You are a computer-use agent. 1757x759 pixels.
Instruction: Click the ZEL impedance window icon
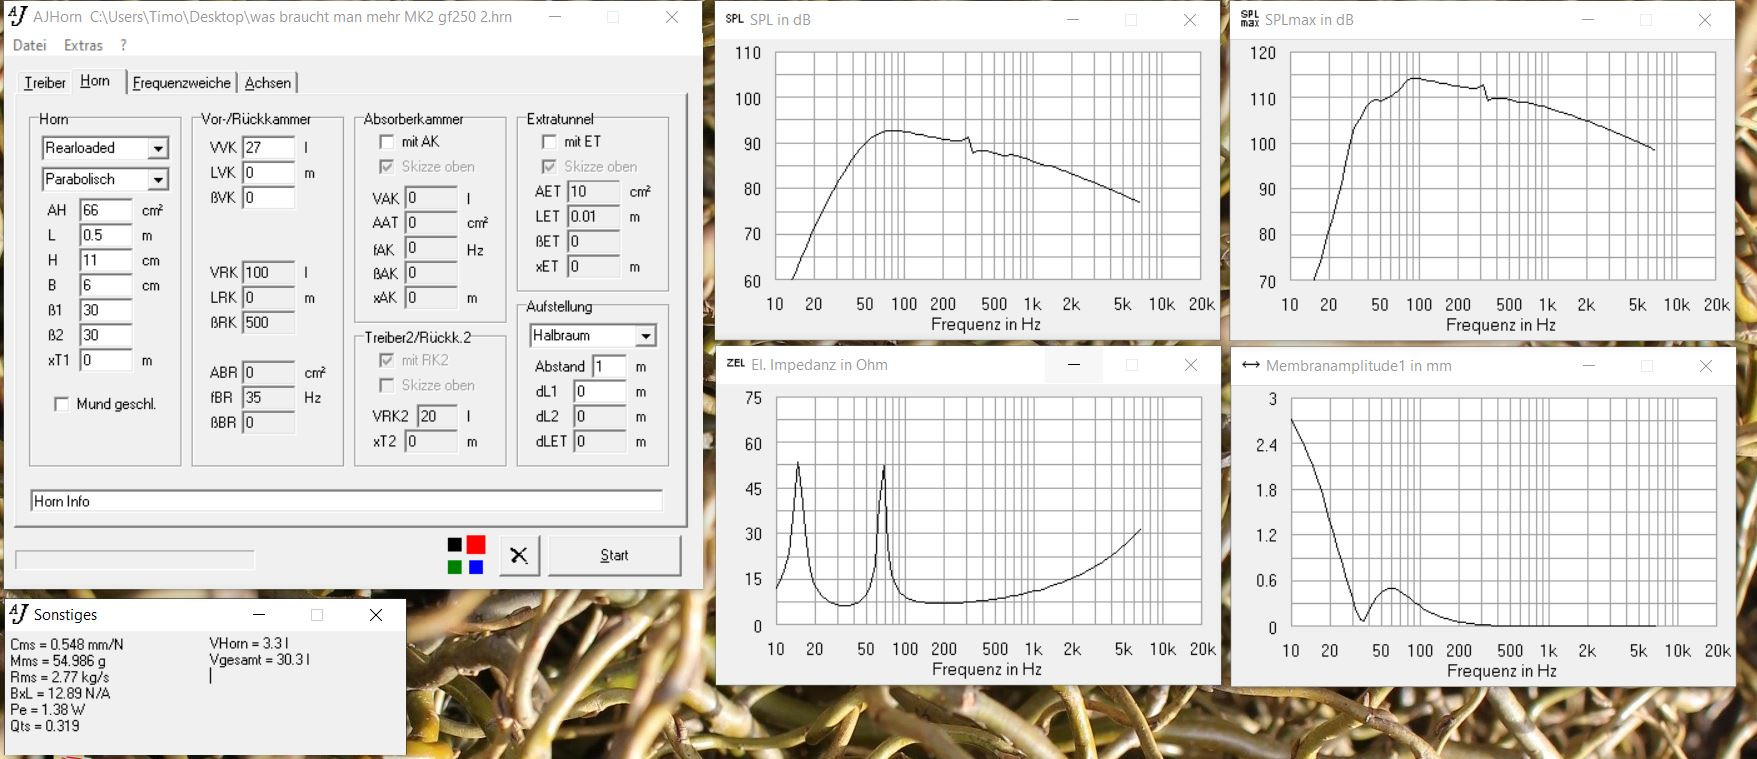click(735, 364)
